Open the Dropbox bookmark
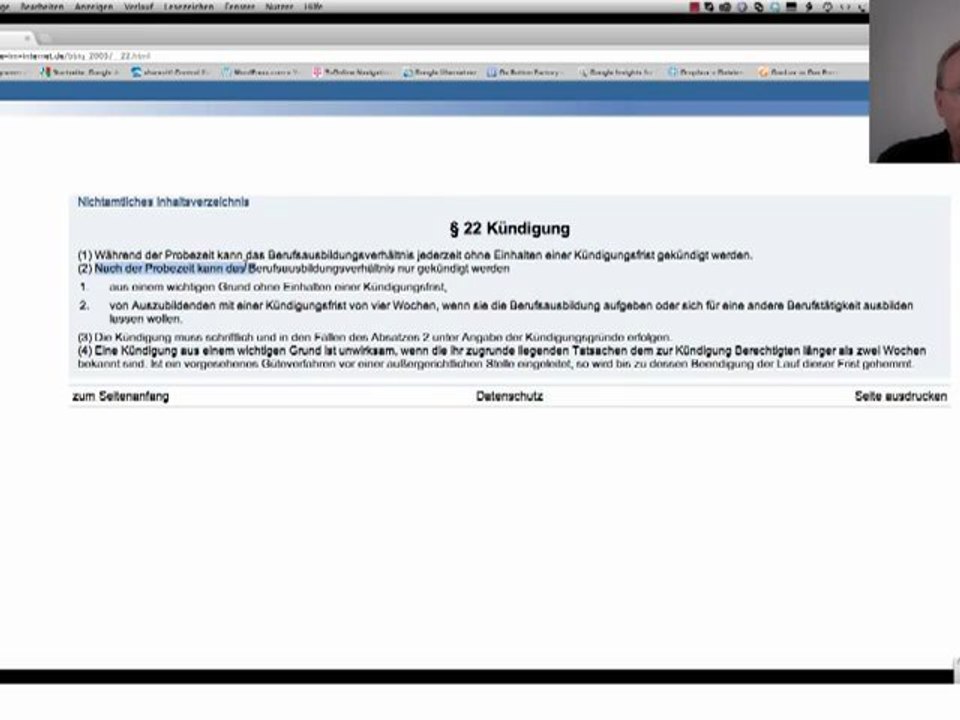Screen dimensions: 960x720 pyautogui.click(x=705, y=72)
